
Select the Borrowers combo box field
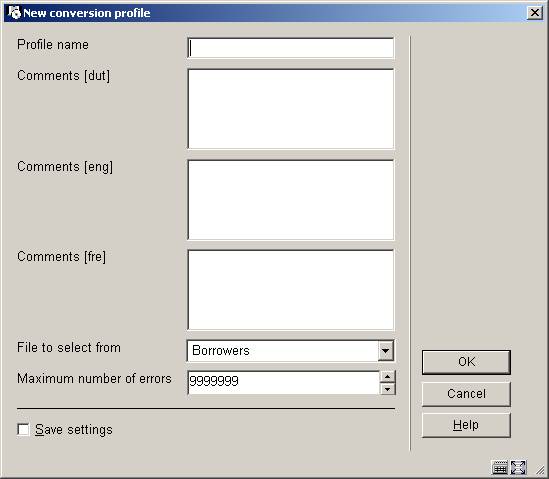pos(290,350)
